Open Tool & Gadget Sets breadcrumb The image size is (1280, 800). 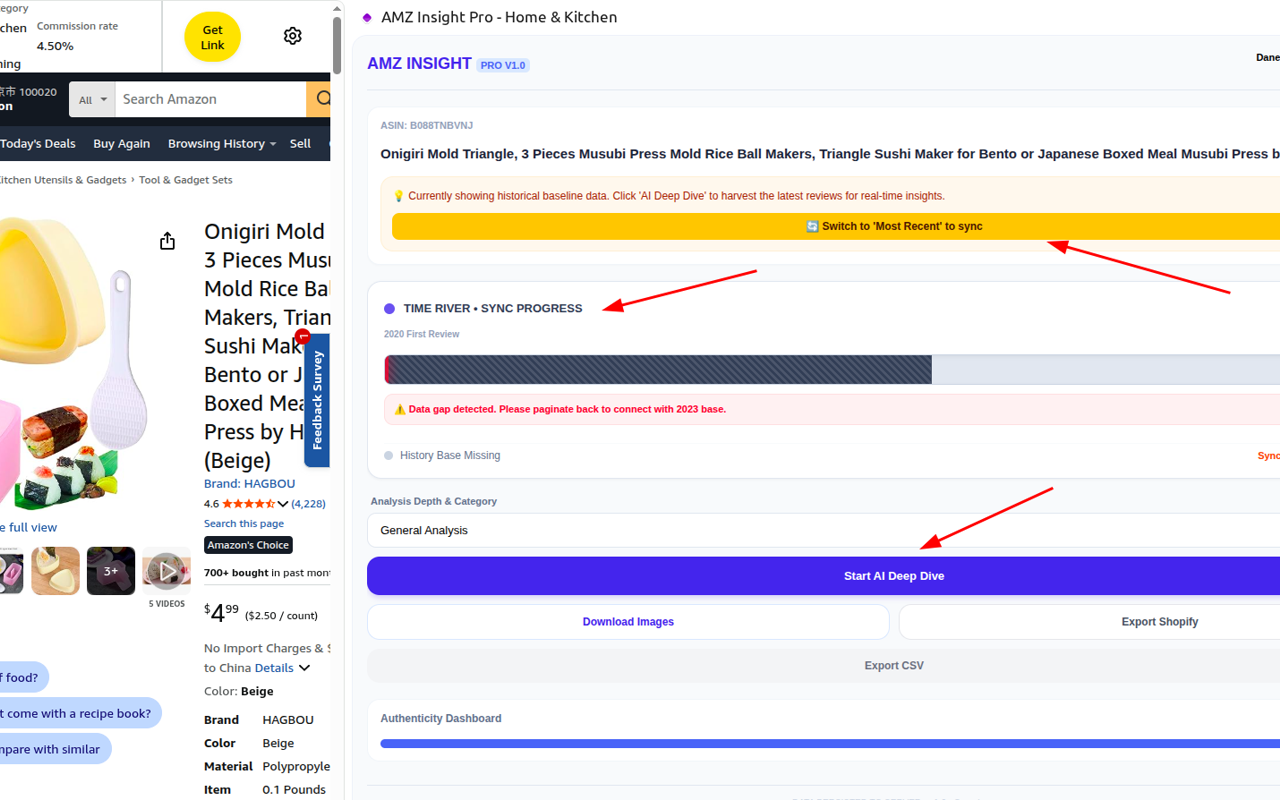pyautogui.click(x=186, y=180)
